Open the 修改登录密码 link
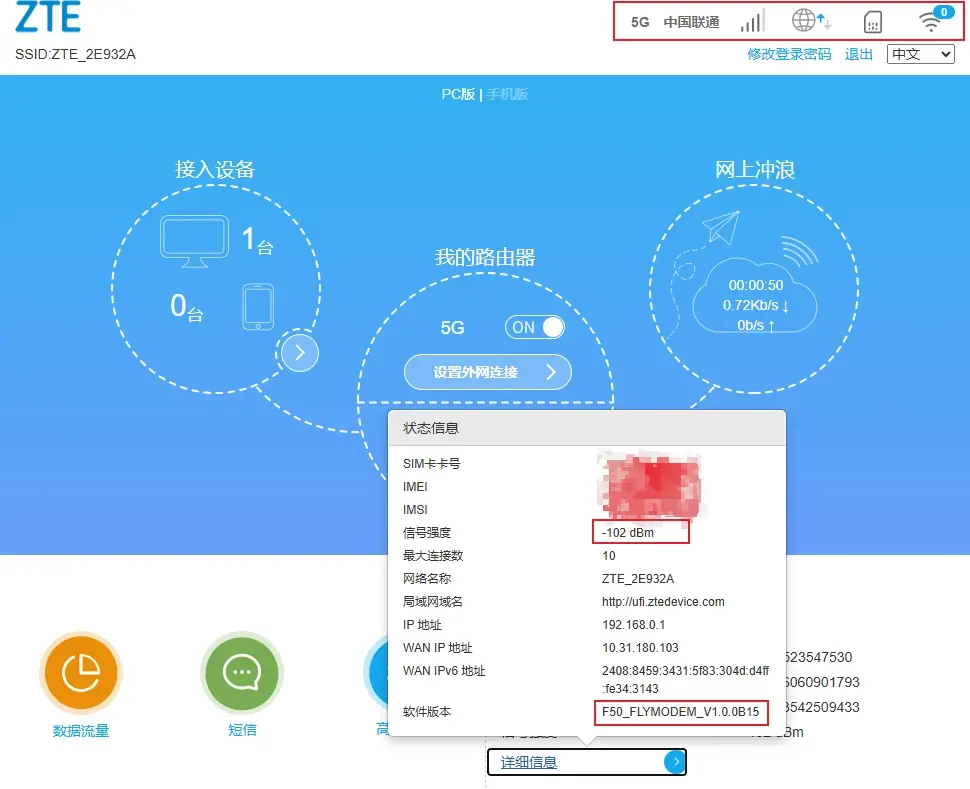The image size is (970, 789). pyautogui.click(x=789, y=54)
